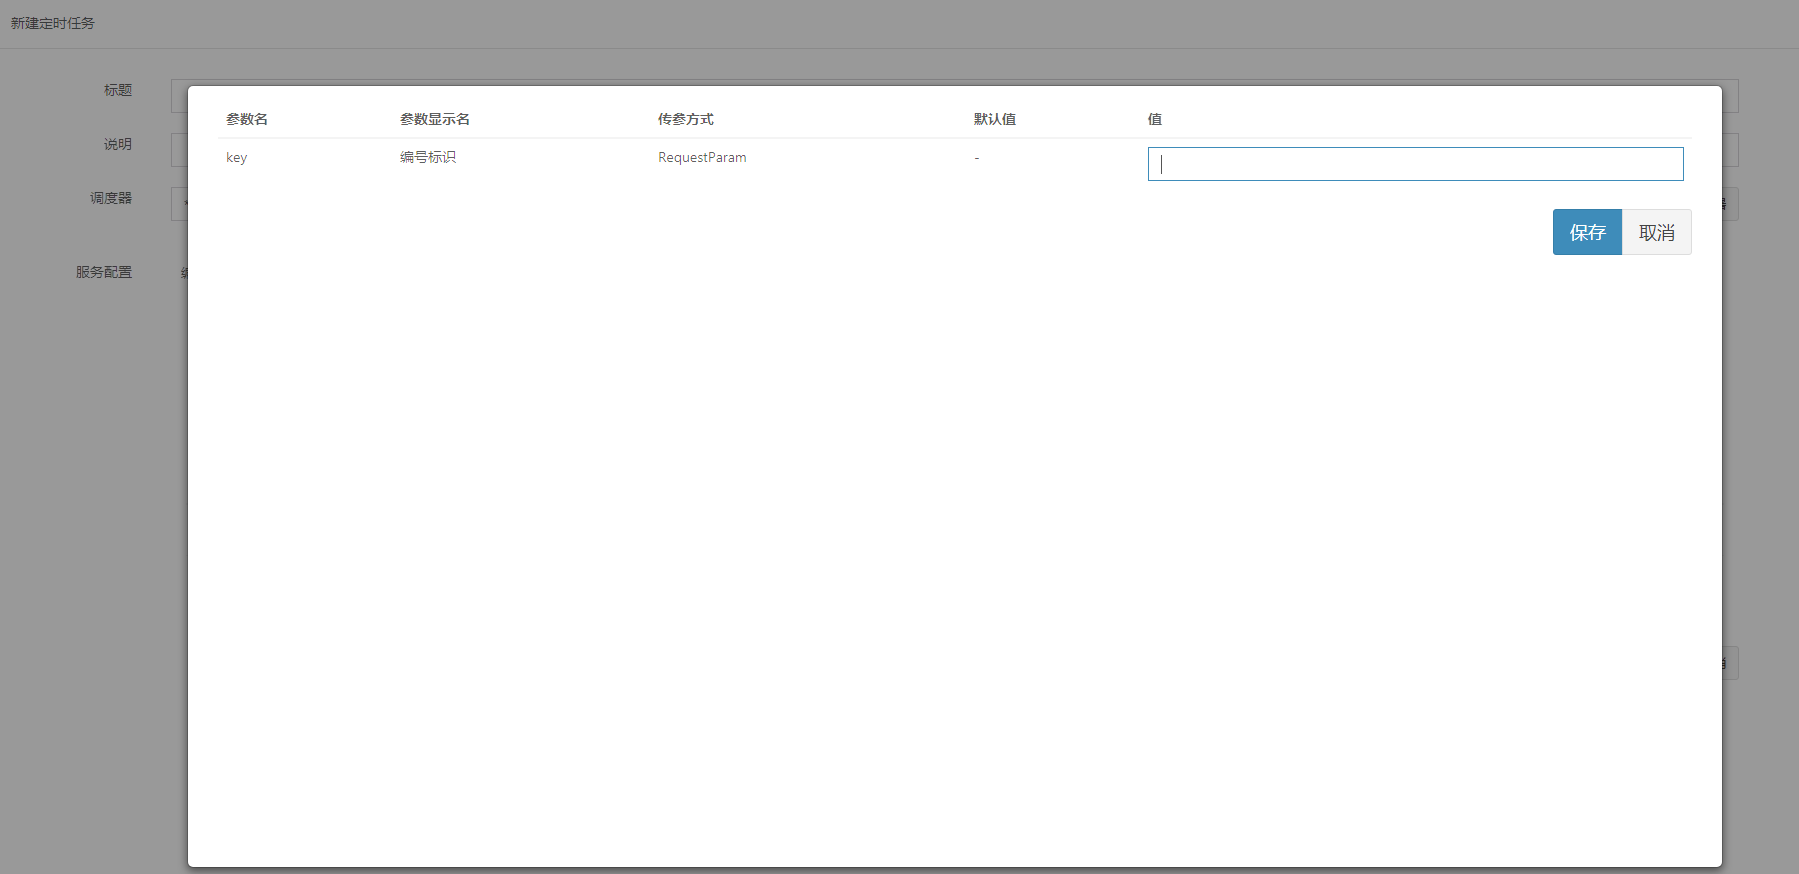Click the 标题 label in background form
Image resolution: width=1799 pixels, height=874 pixels.
[x=118, y=90]
